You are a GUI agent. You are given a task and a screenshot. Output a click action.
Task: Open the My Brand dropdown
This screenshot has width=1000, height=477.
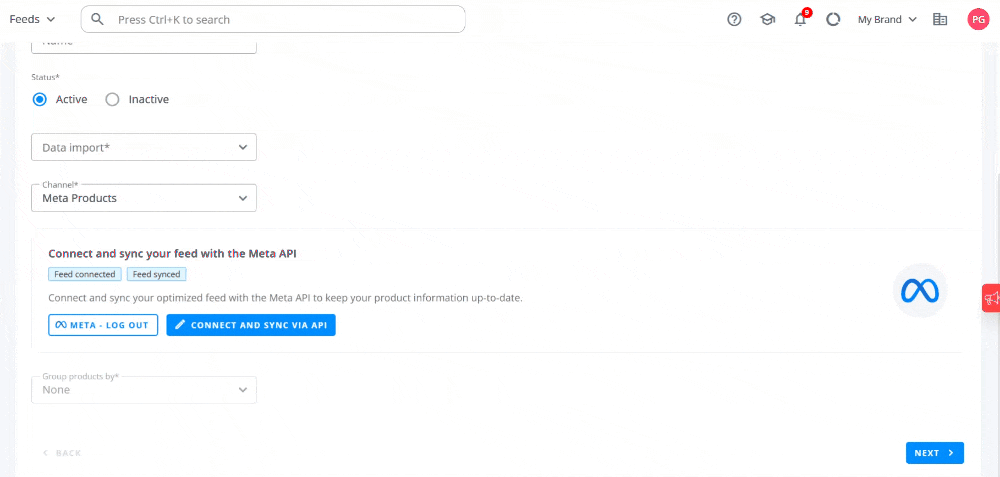887,20
